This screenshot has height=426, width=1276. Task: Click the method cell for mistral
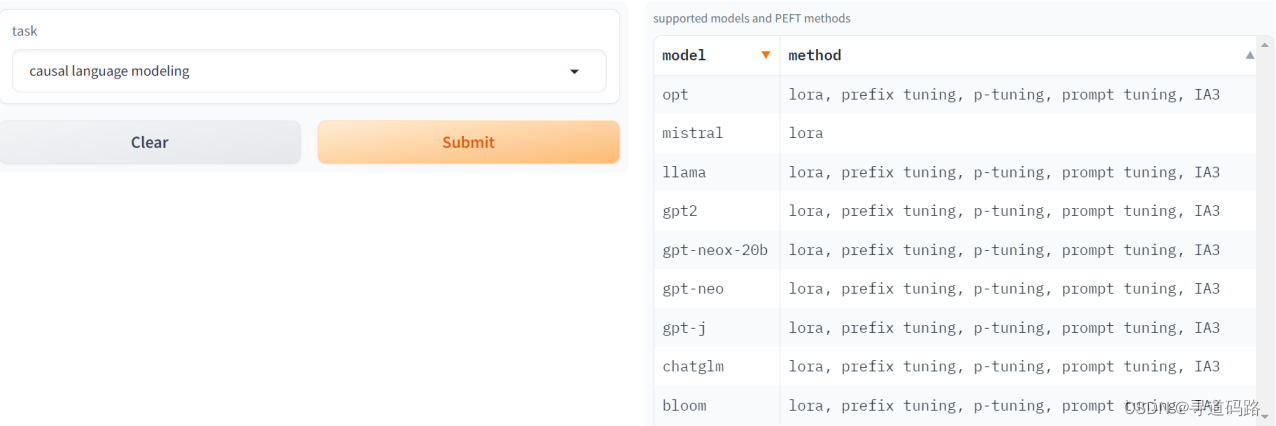tap(1018, 133)
